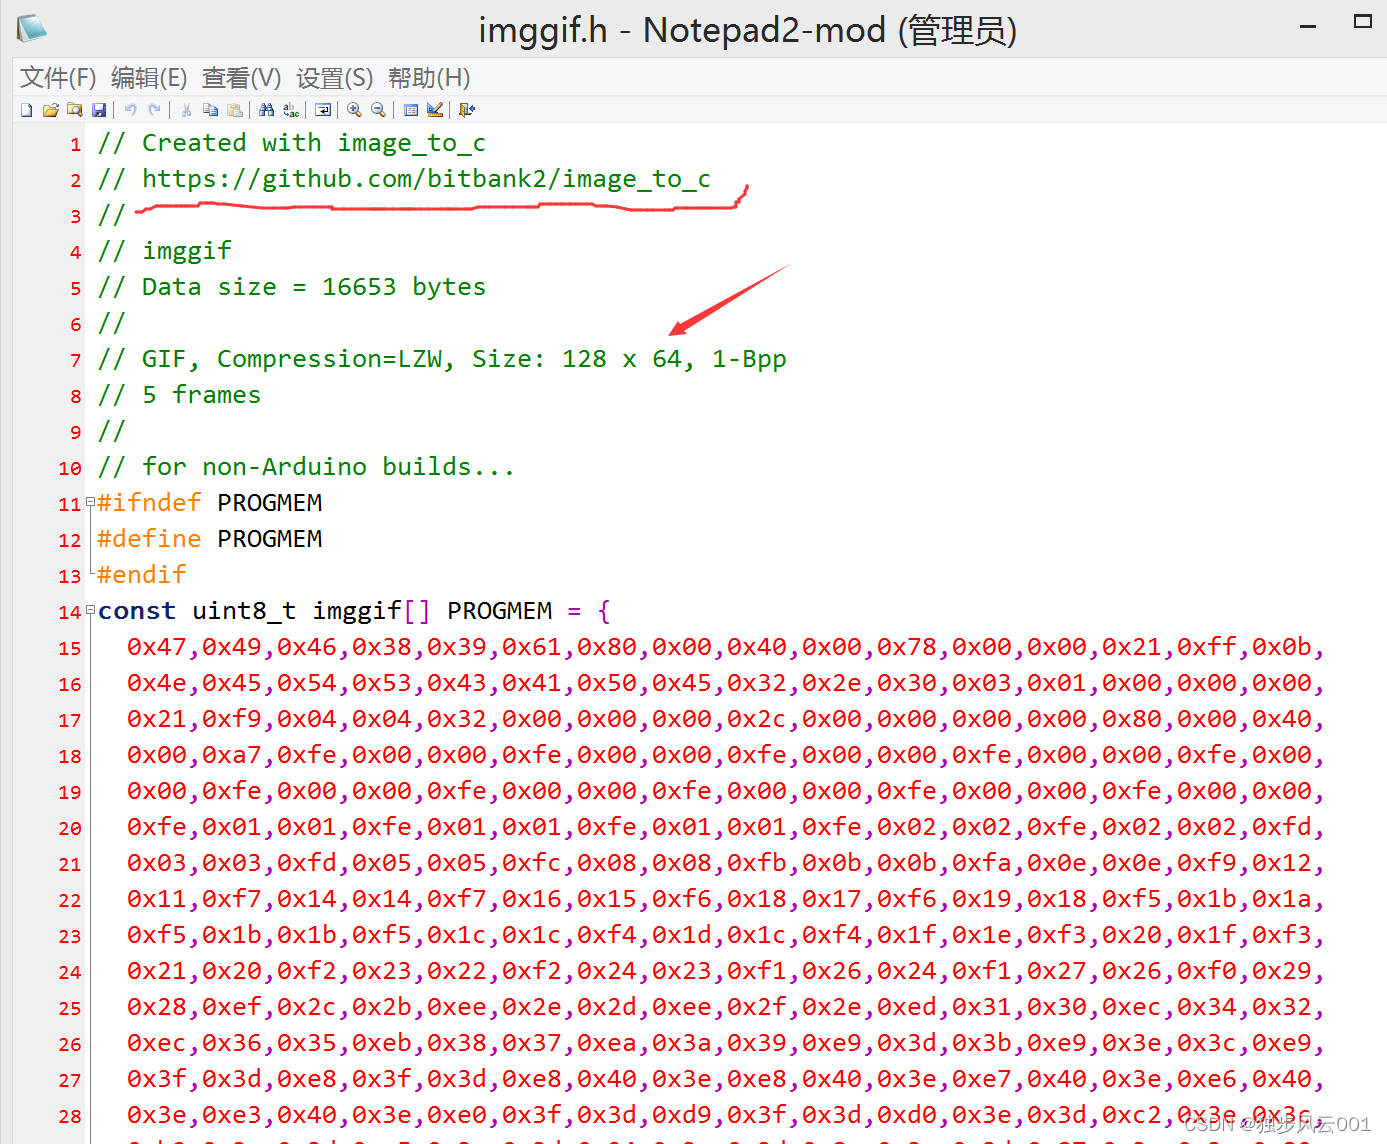This screenshot has width=1387, height=1144.
Task: Click the Notepad2 app icon in title bar
Action: pos(31,29)
